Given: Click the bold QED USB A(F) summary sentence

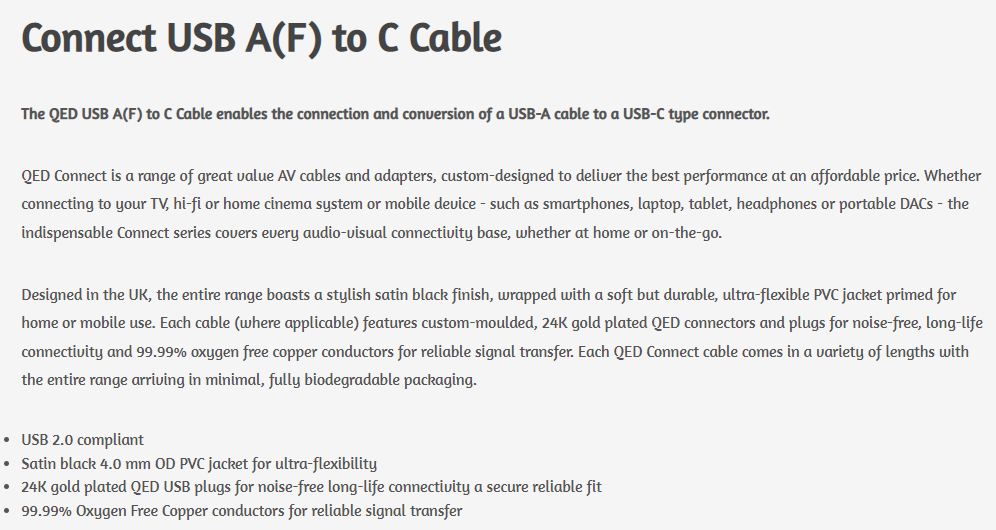Looking at the screenshot, I should point(395,114).
